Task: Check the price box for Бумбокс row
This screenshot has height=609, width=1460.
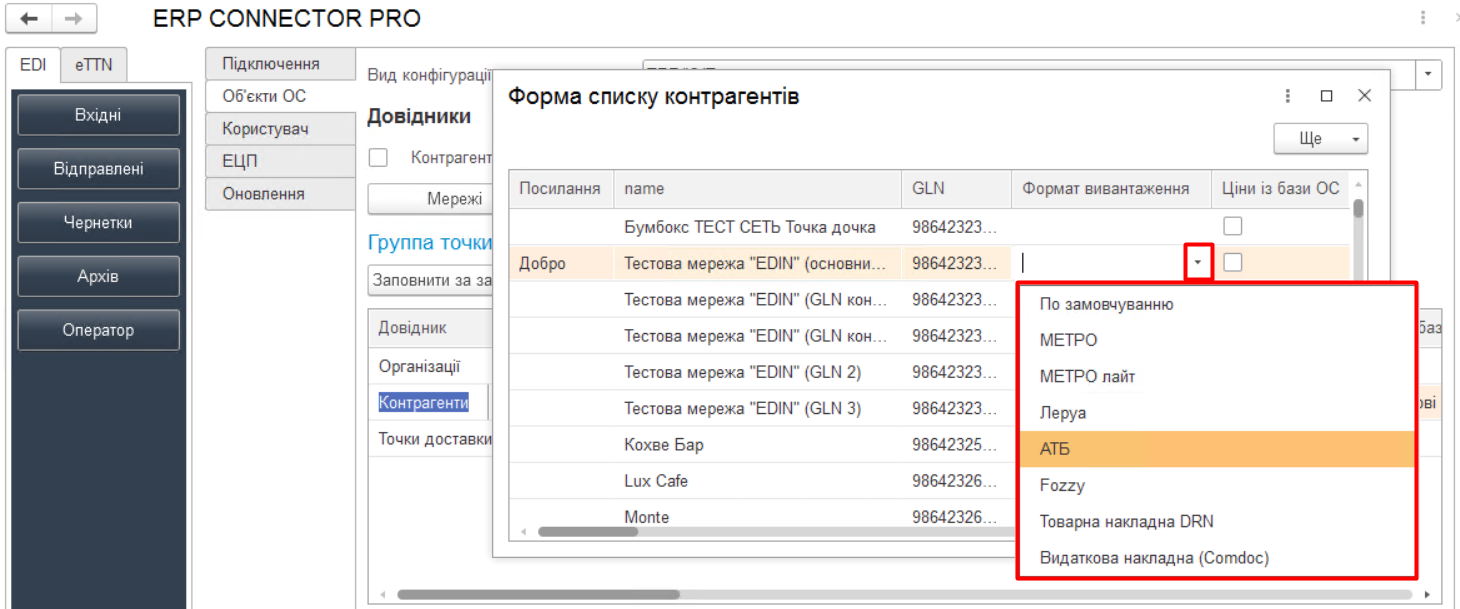Action: pyautogui.click(x=1233, y=226)
